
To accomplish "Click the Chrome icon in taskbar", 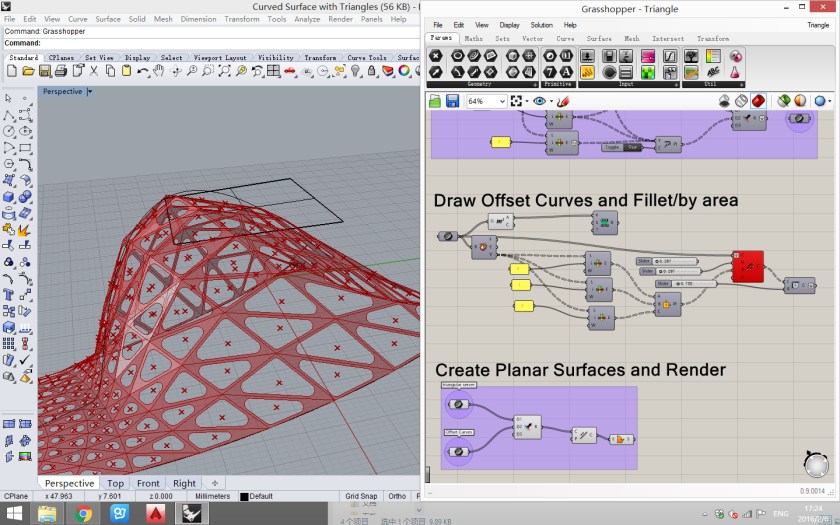I will [84, 513].
